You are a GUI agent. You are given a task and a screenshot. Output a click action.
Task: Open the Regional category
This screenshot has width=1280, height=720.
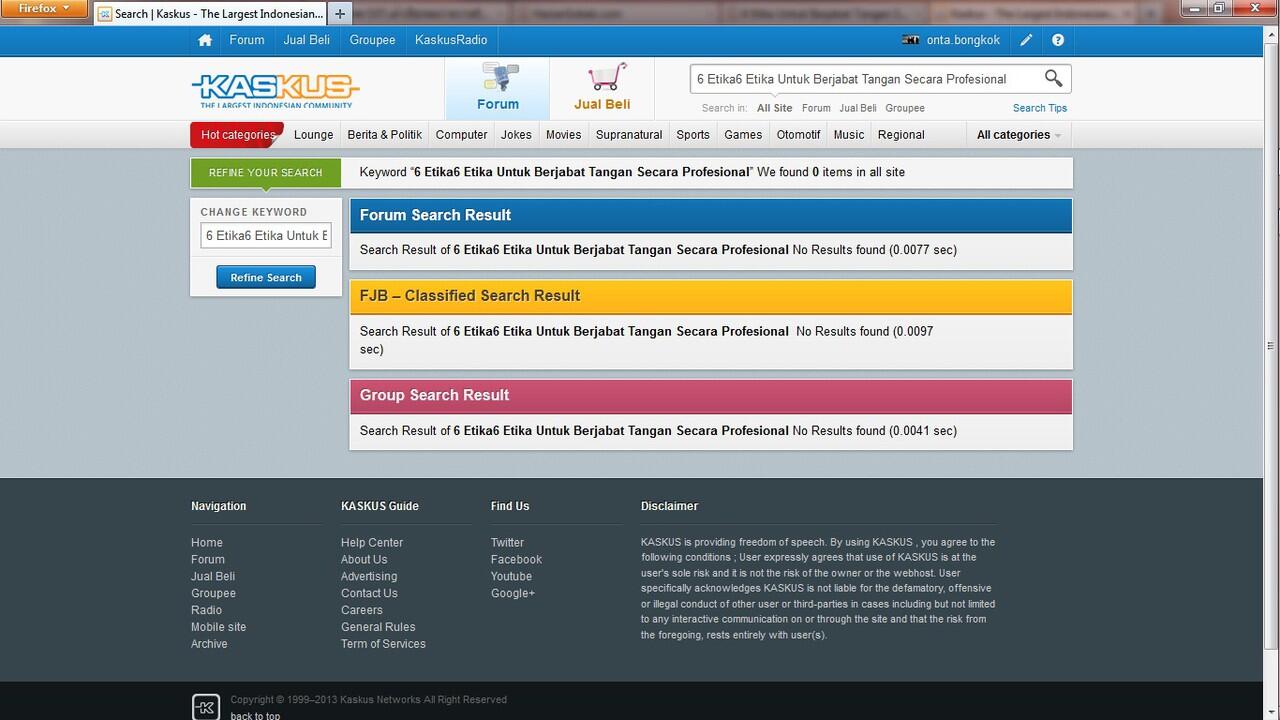click(x=901, y=135)
